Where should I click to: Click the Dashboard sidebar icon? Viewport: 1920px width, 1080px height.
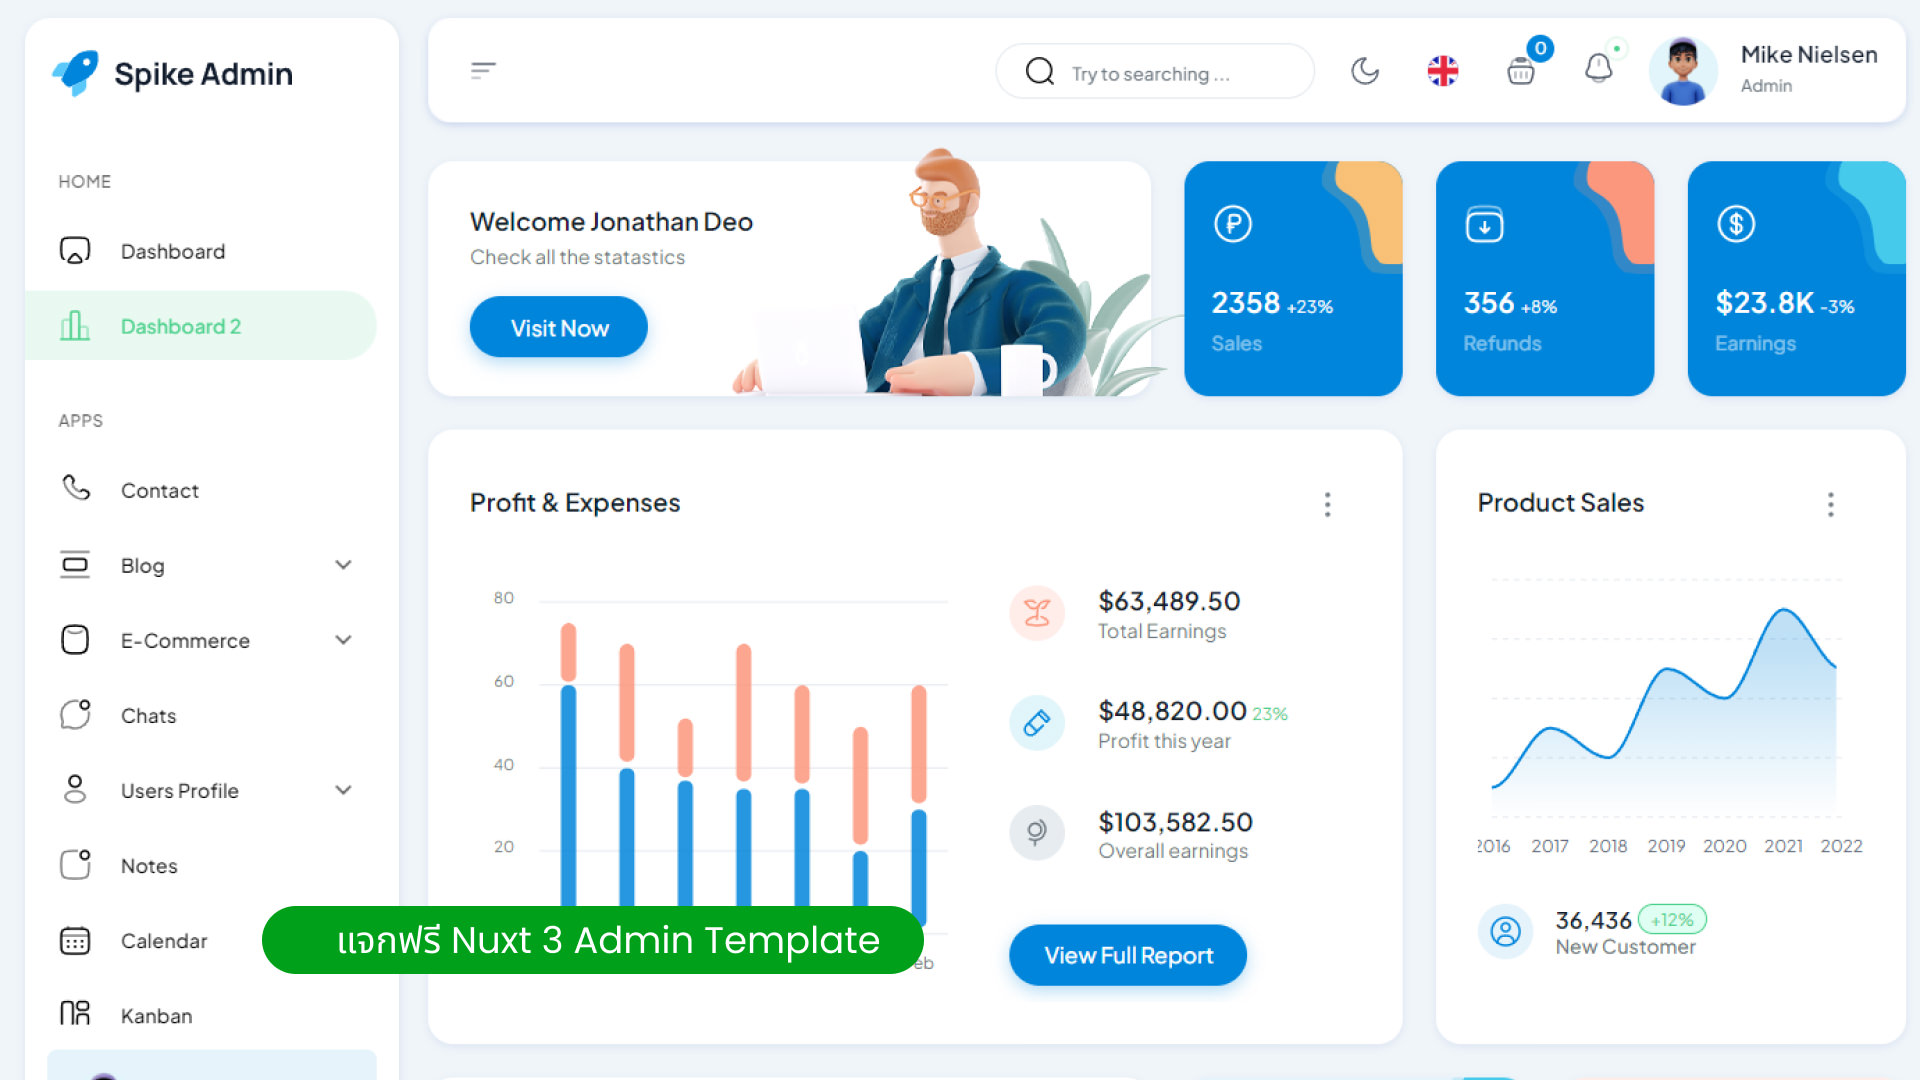pos(74,249)
